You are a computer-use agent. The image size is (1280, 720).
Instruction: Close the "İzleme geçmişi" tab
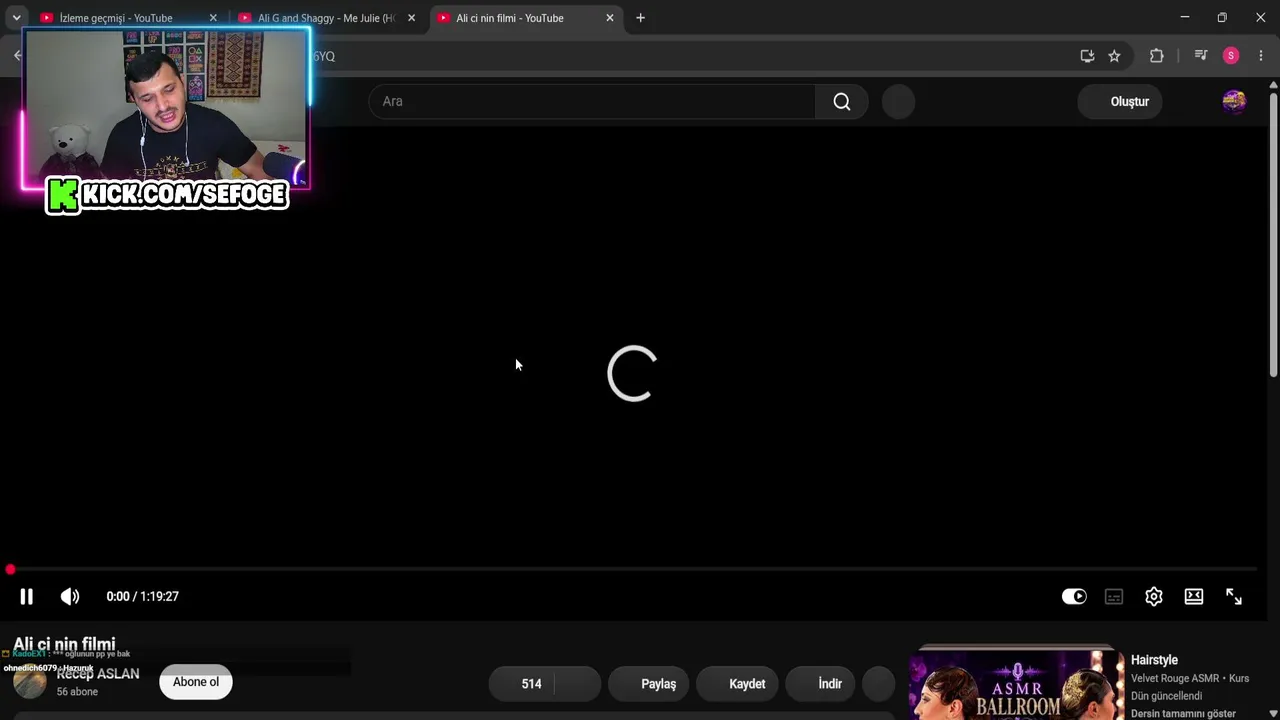point(213,18)
